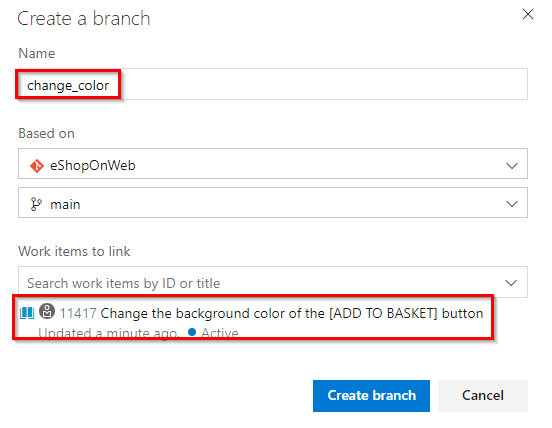Click the branch icon next to main
The image size is (552, 428).
coord(36,204)
